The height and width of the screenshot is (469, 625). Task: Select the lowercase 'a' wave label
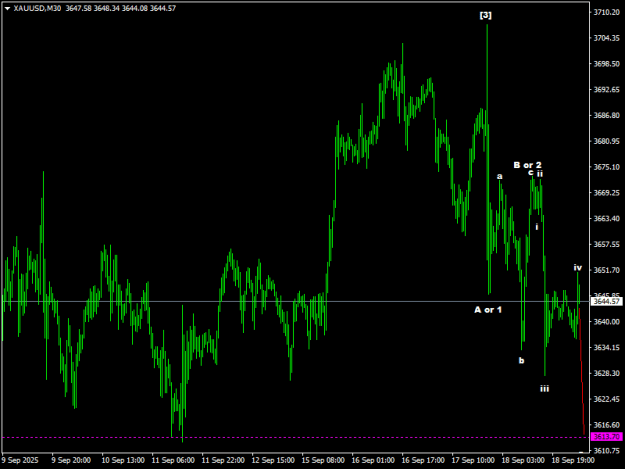coord(499,176)
